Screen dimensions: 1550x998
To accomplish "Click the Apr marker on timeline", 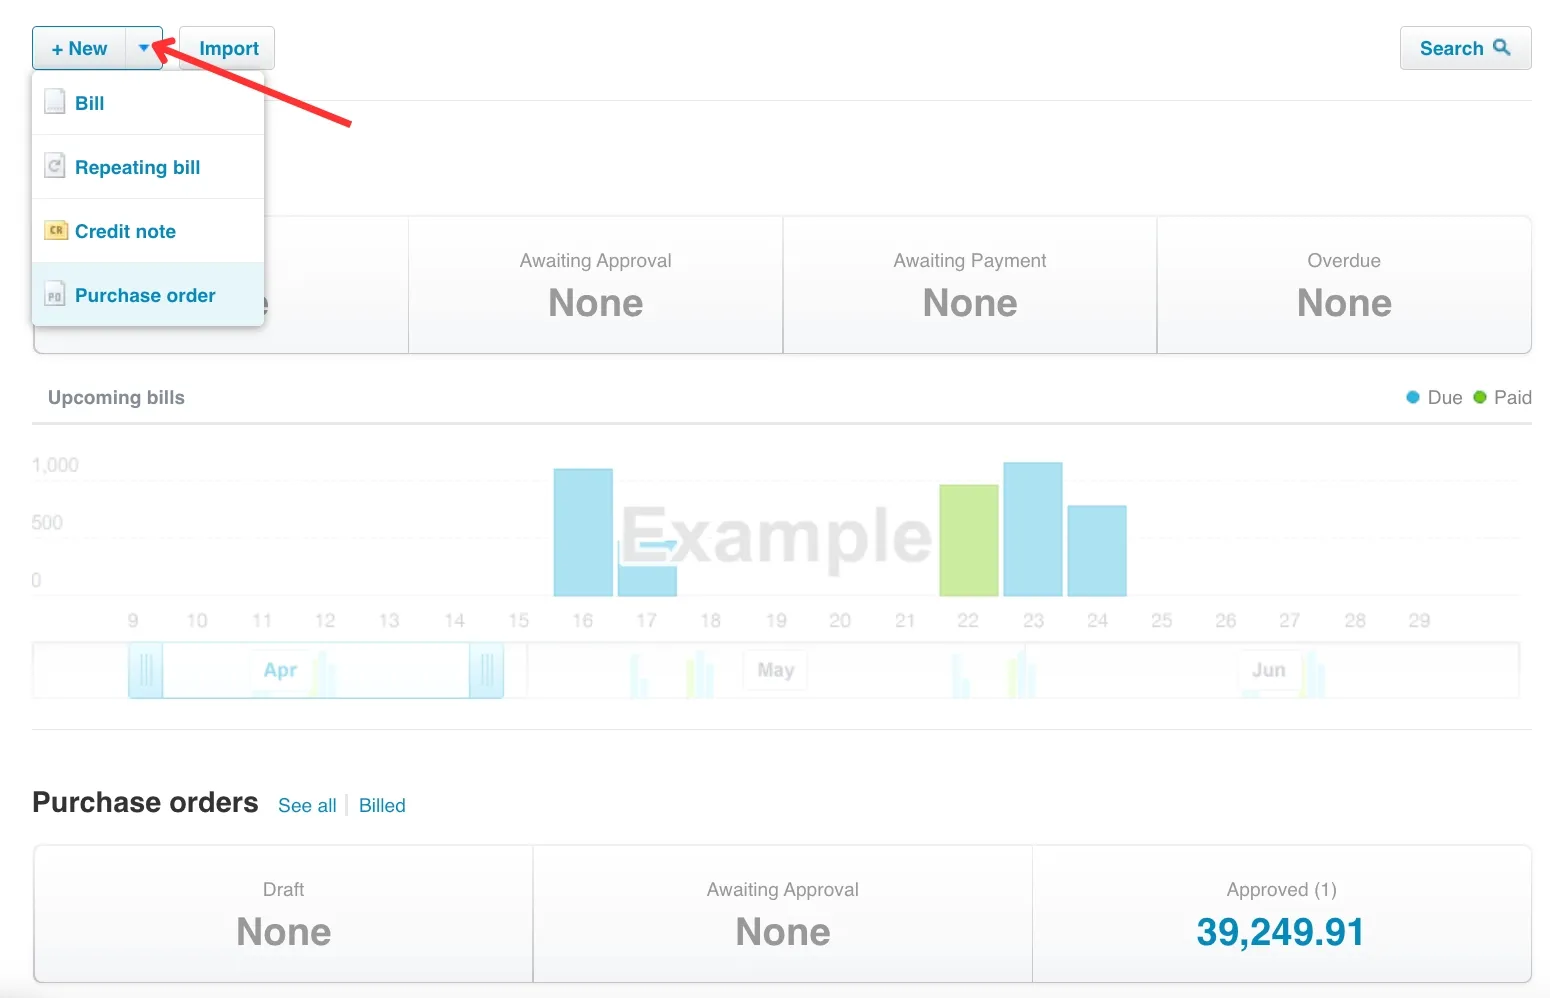I will [280, 670].
